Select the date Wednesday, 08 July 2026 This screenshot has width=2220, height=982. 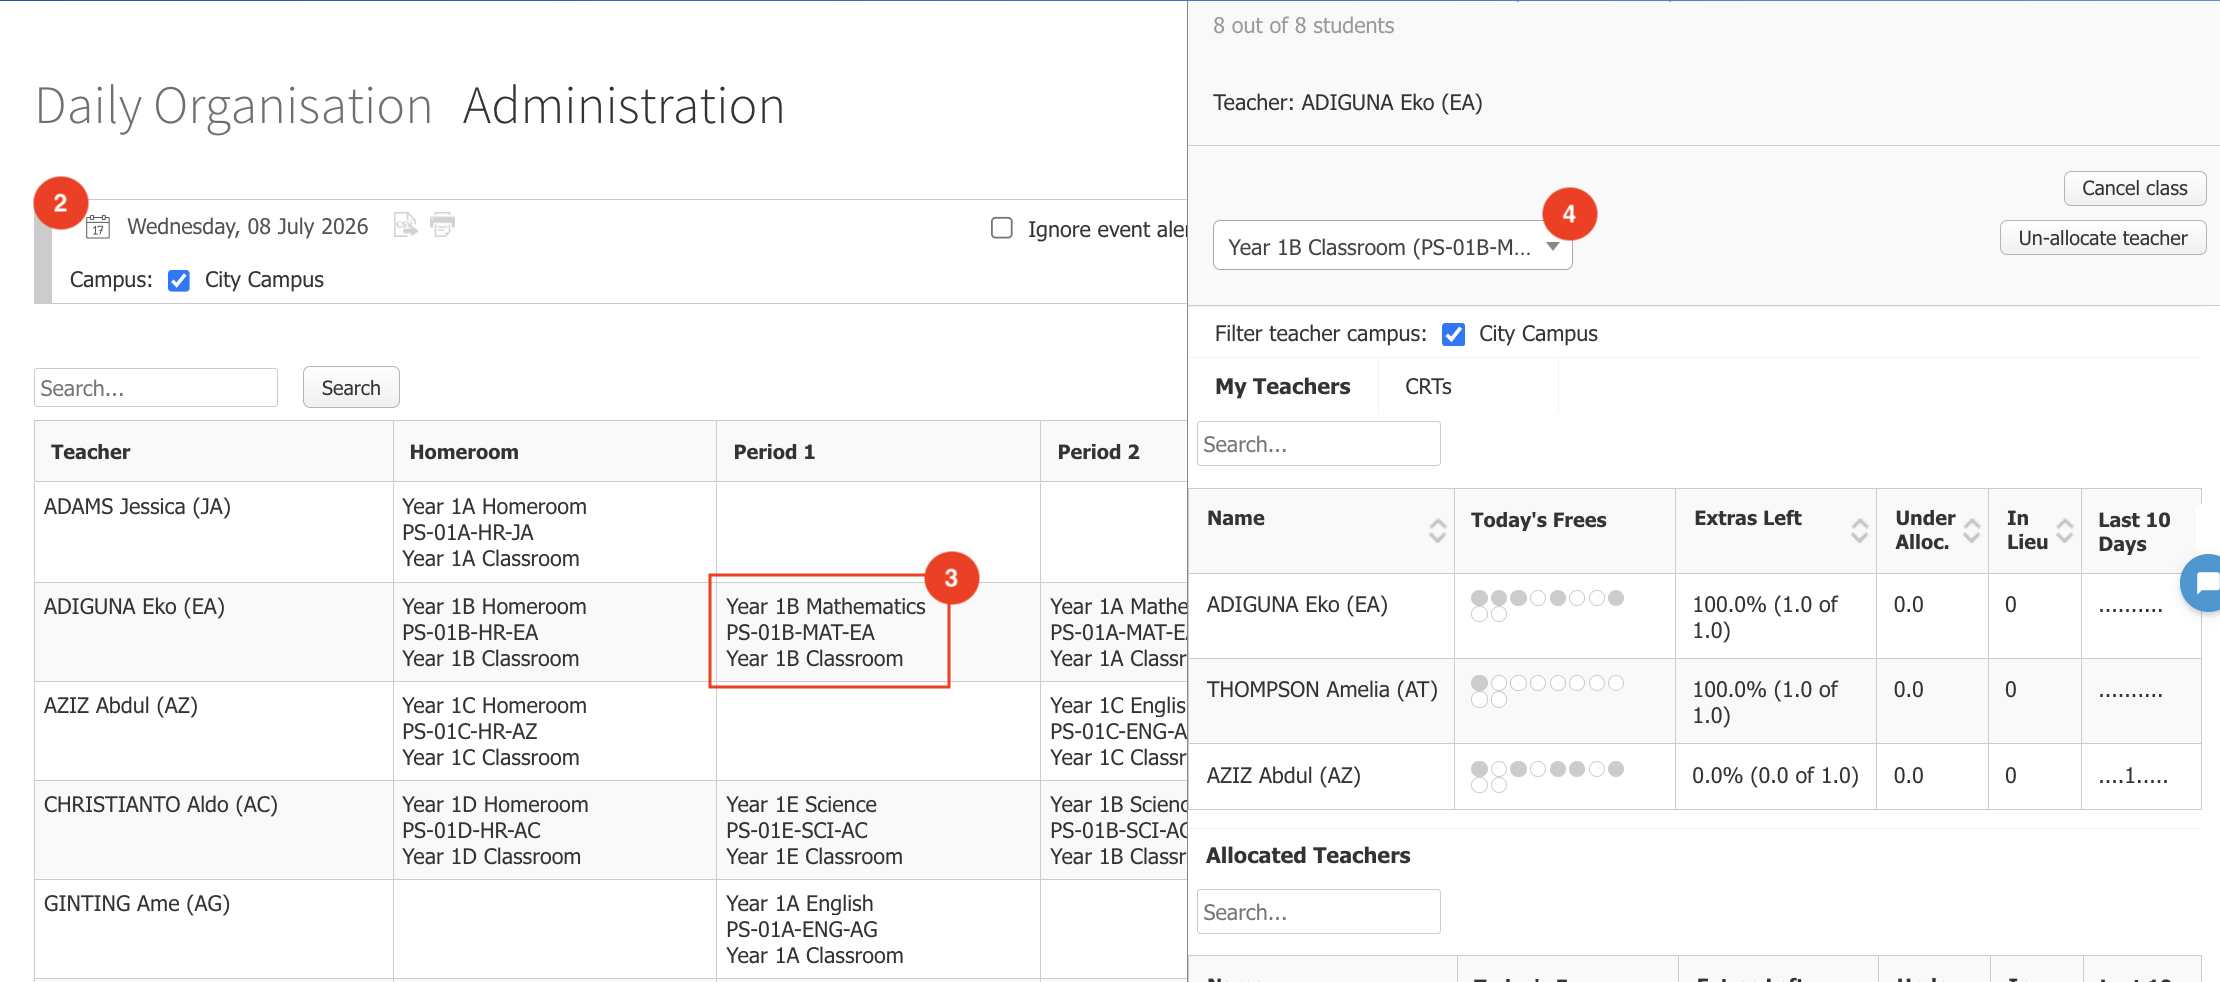click(247, 227)
